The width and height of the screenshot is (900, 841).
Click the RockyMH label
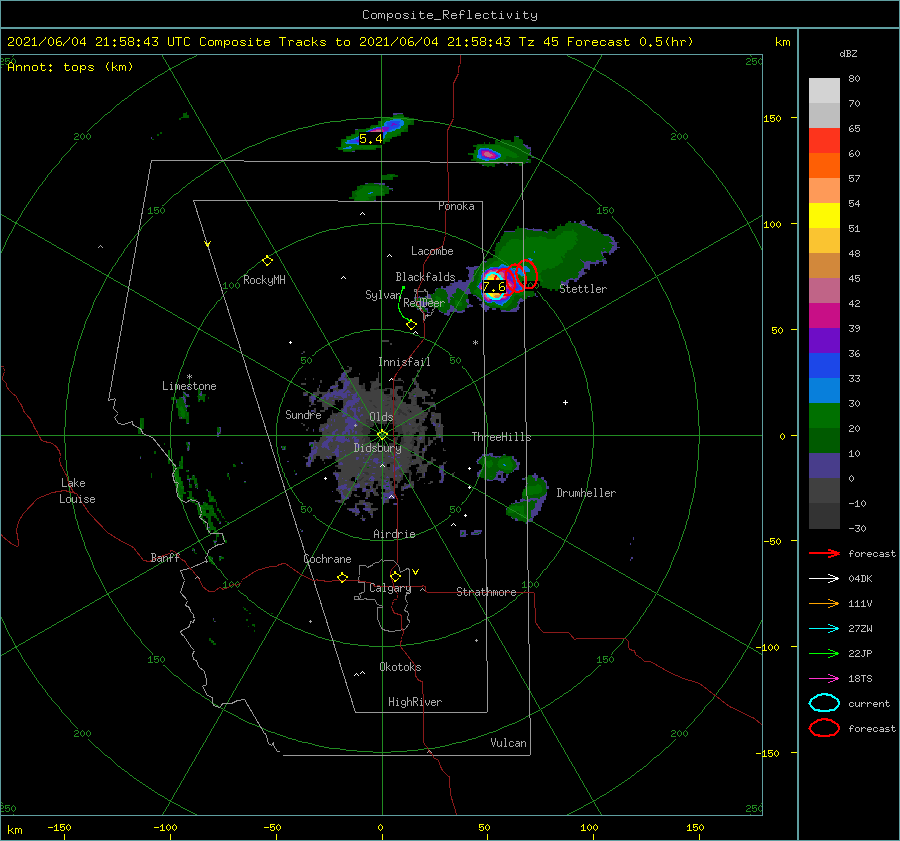pos(264,280)
